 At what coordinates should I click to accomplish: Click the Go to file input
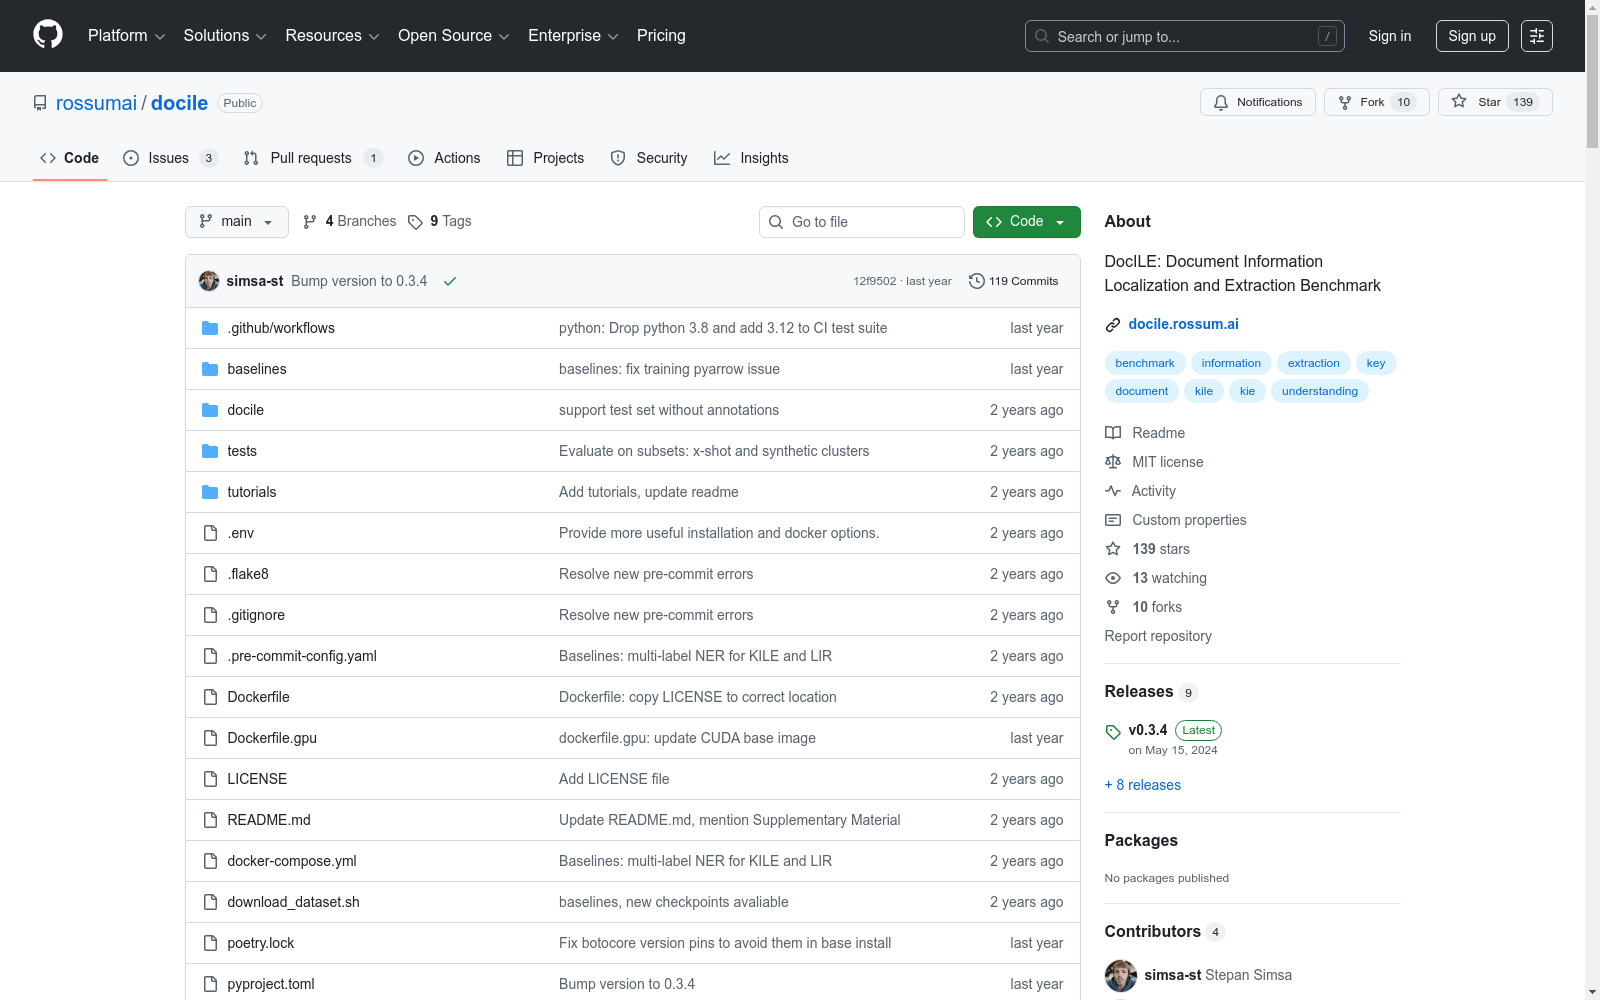coord(862,222)
